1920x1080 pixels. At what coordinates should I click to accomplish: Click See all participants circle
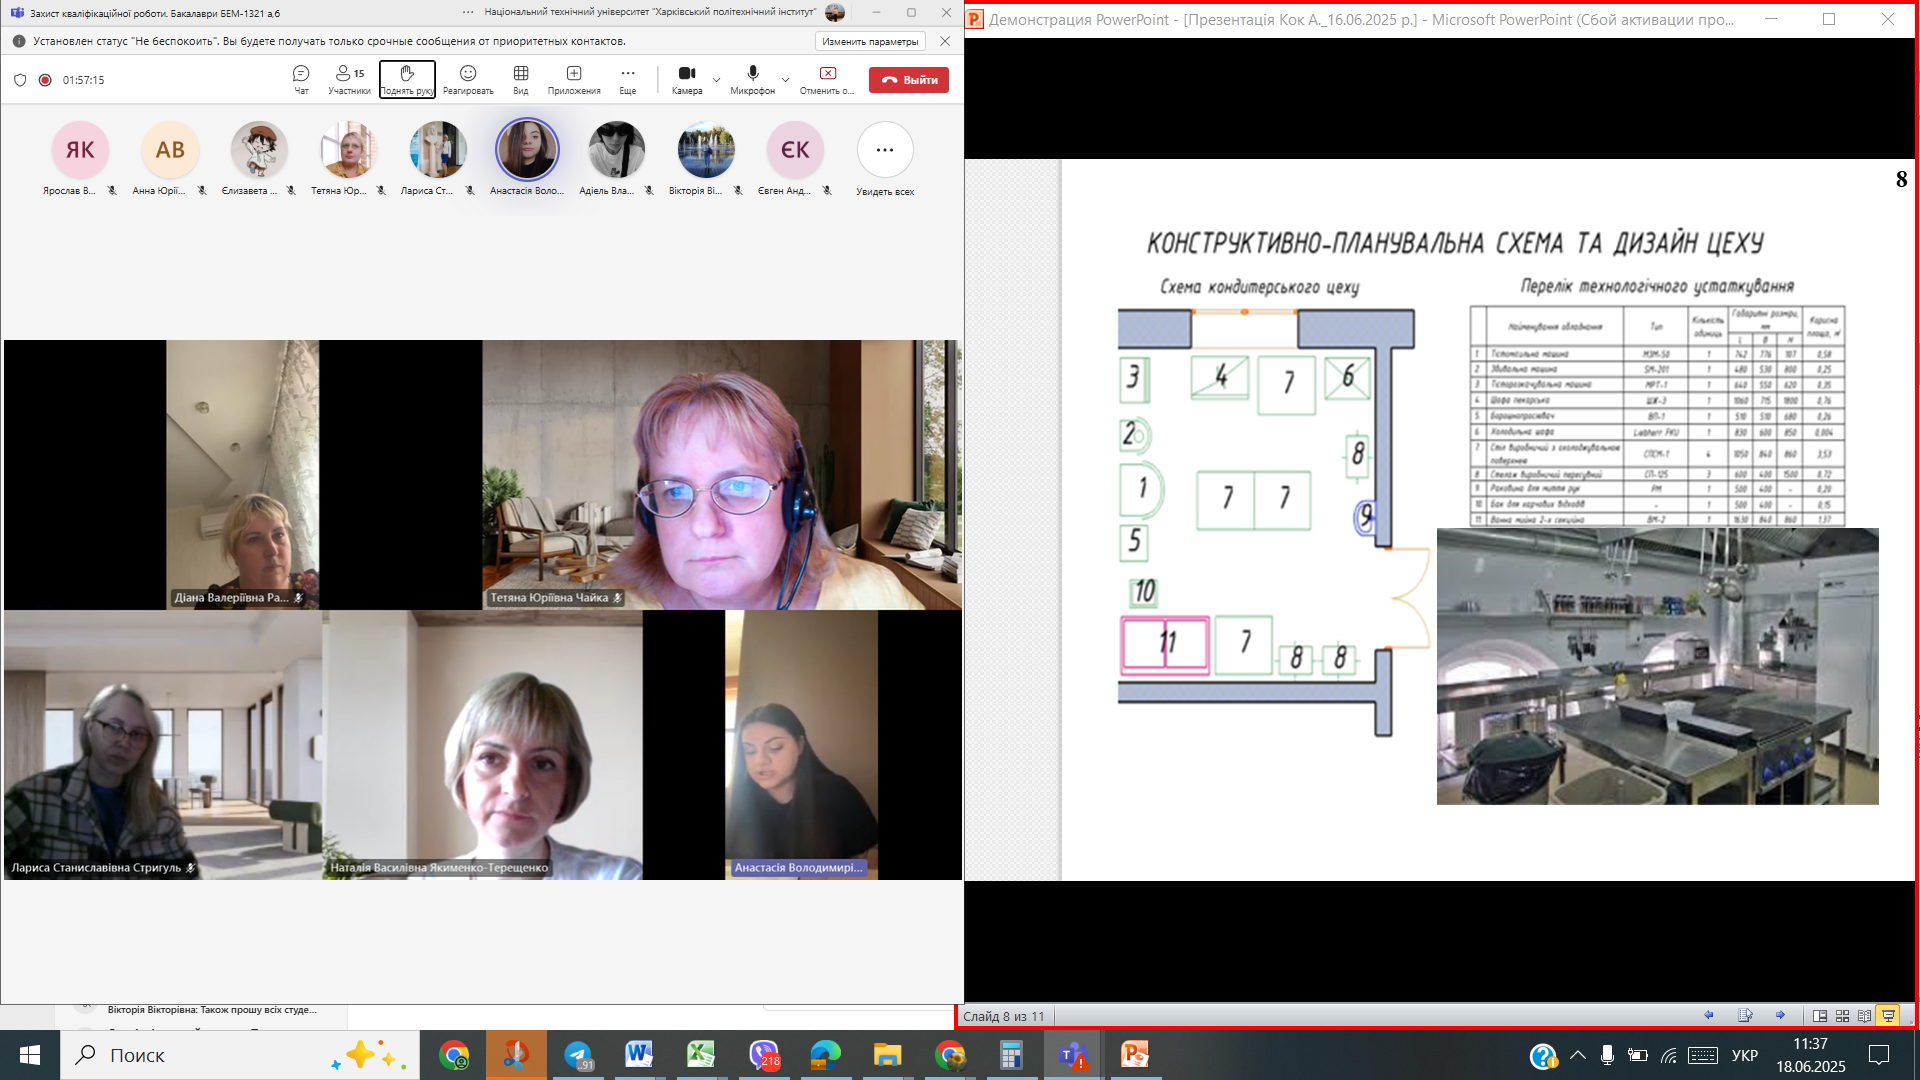[x=885, y=150]
